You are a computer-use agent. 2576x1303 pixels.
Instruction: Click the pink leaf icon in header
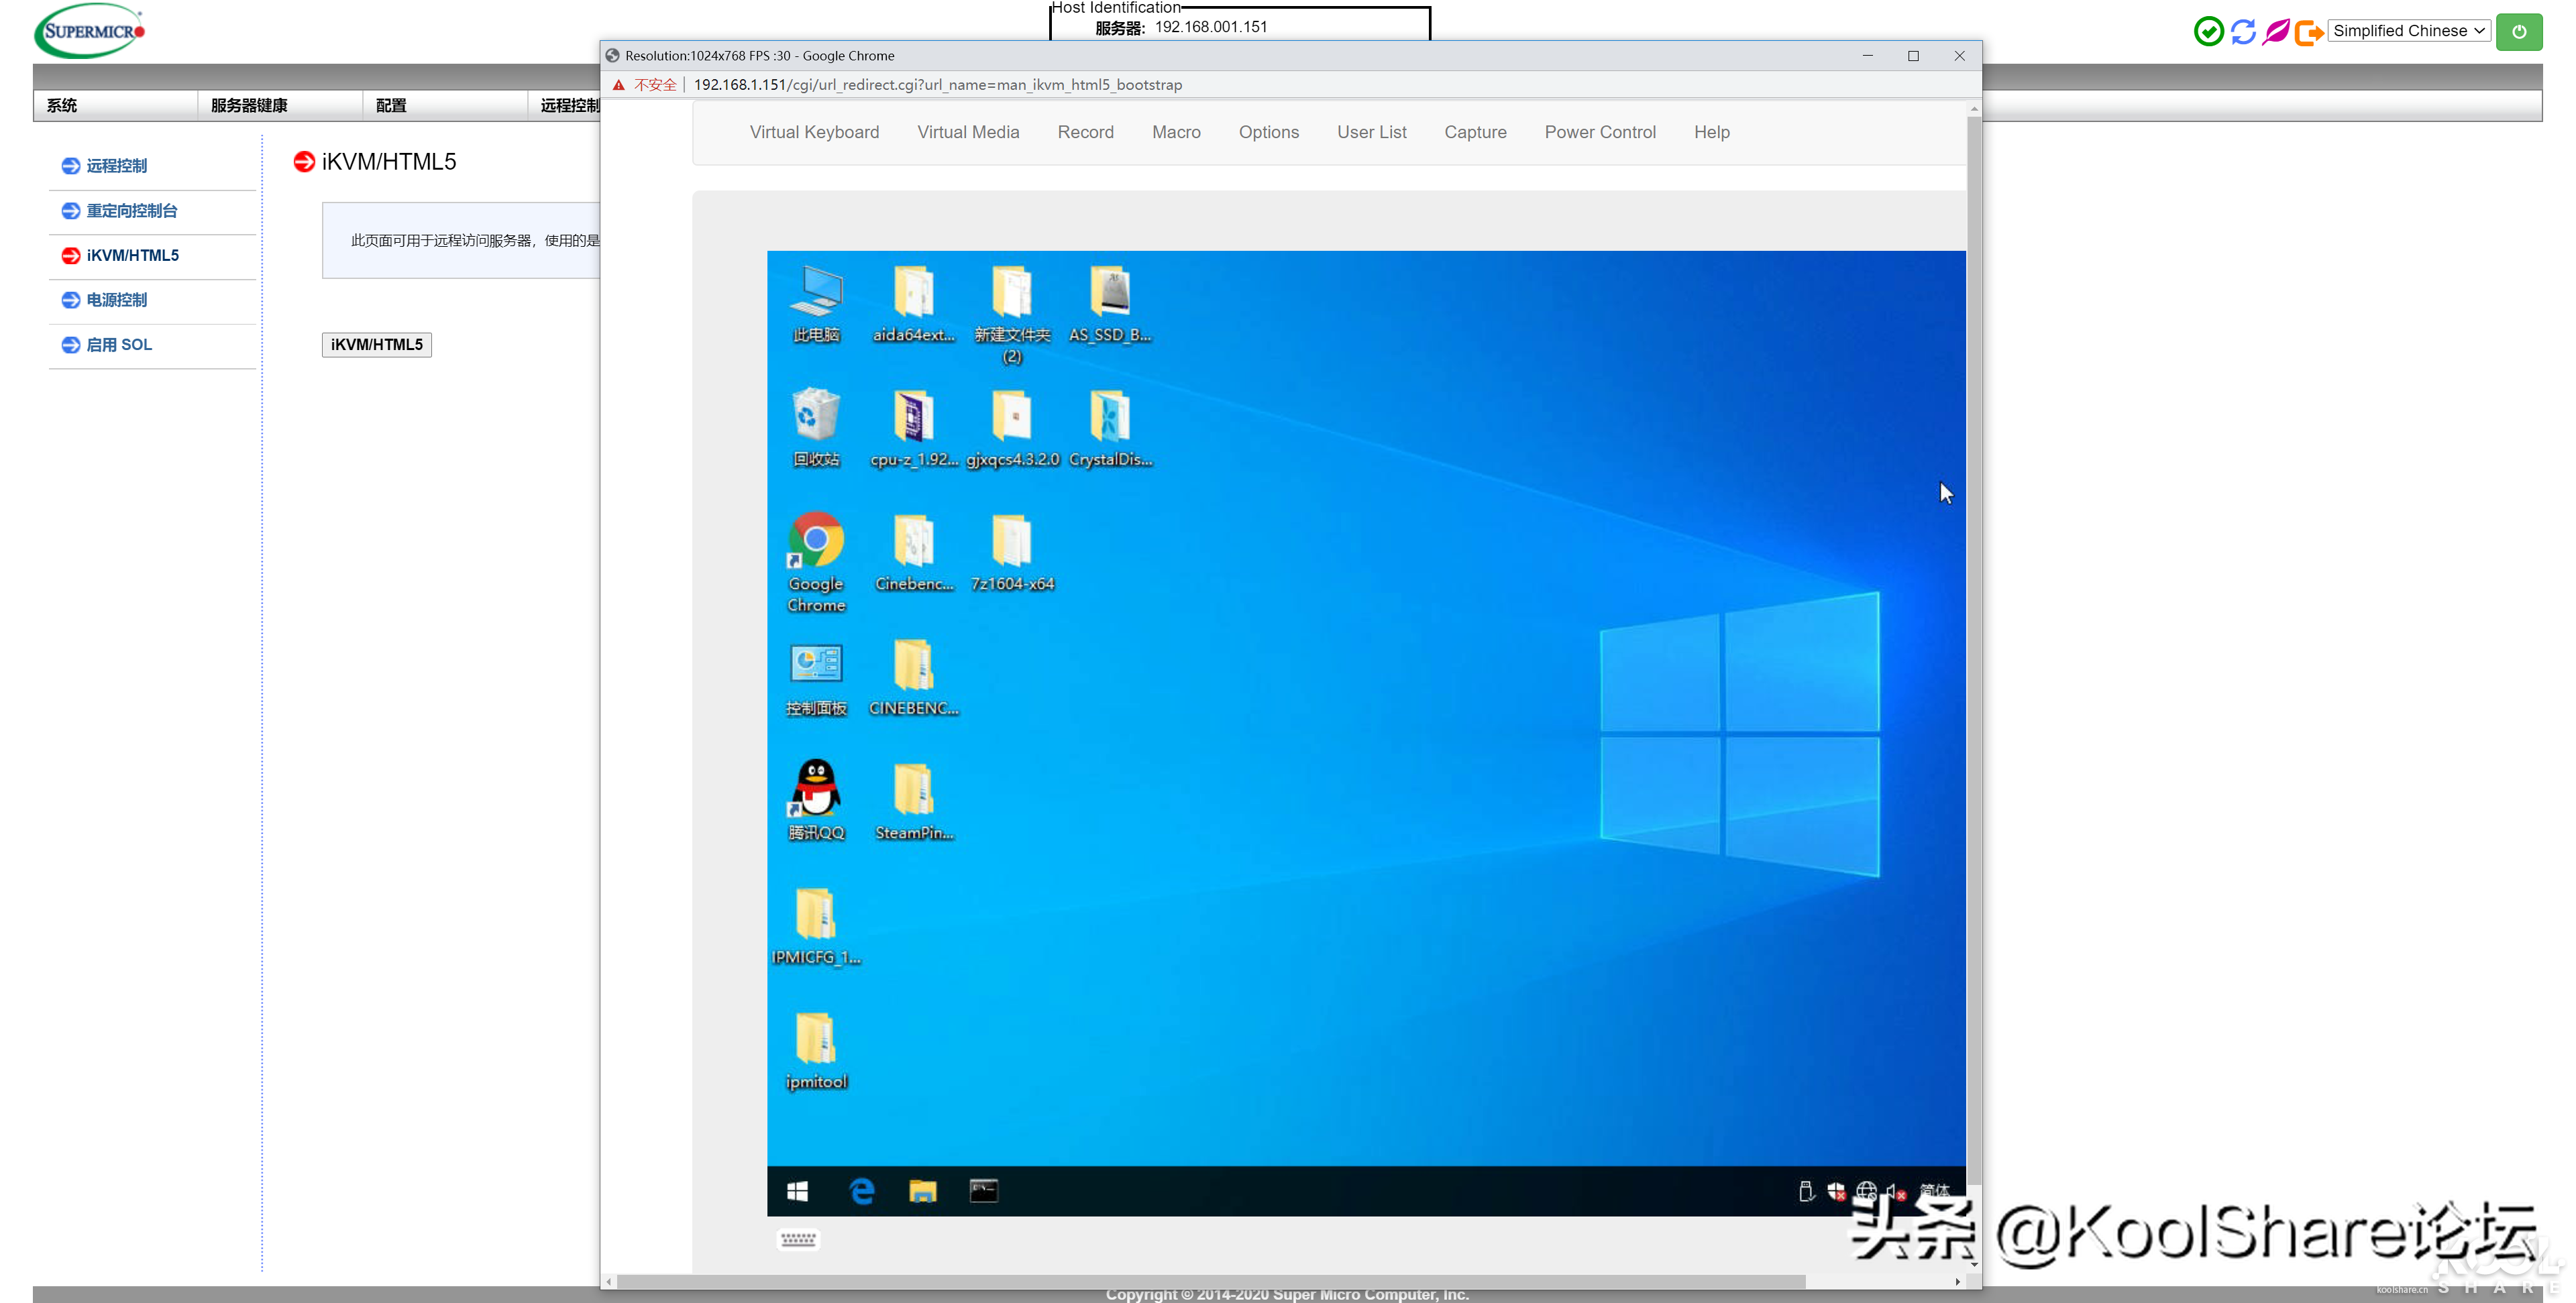click(2276, 31)
